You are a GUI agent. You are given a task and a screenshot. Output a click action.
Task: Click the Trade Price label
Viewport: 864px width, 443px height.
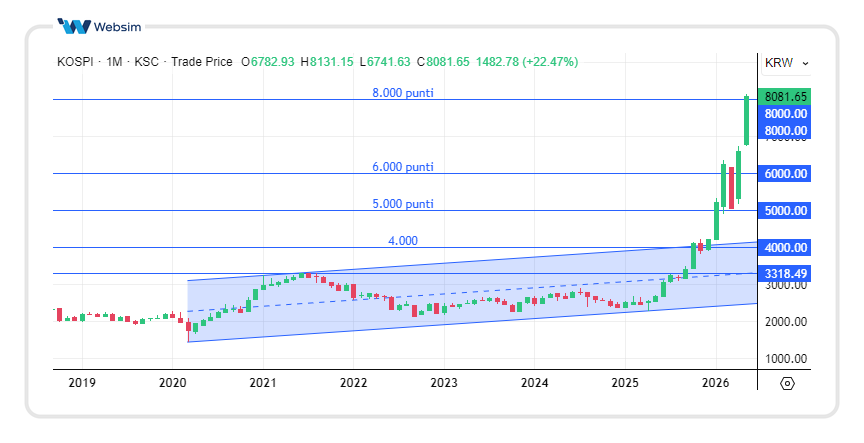(x=202, y=62)
